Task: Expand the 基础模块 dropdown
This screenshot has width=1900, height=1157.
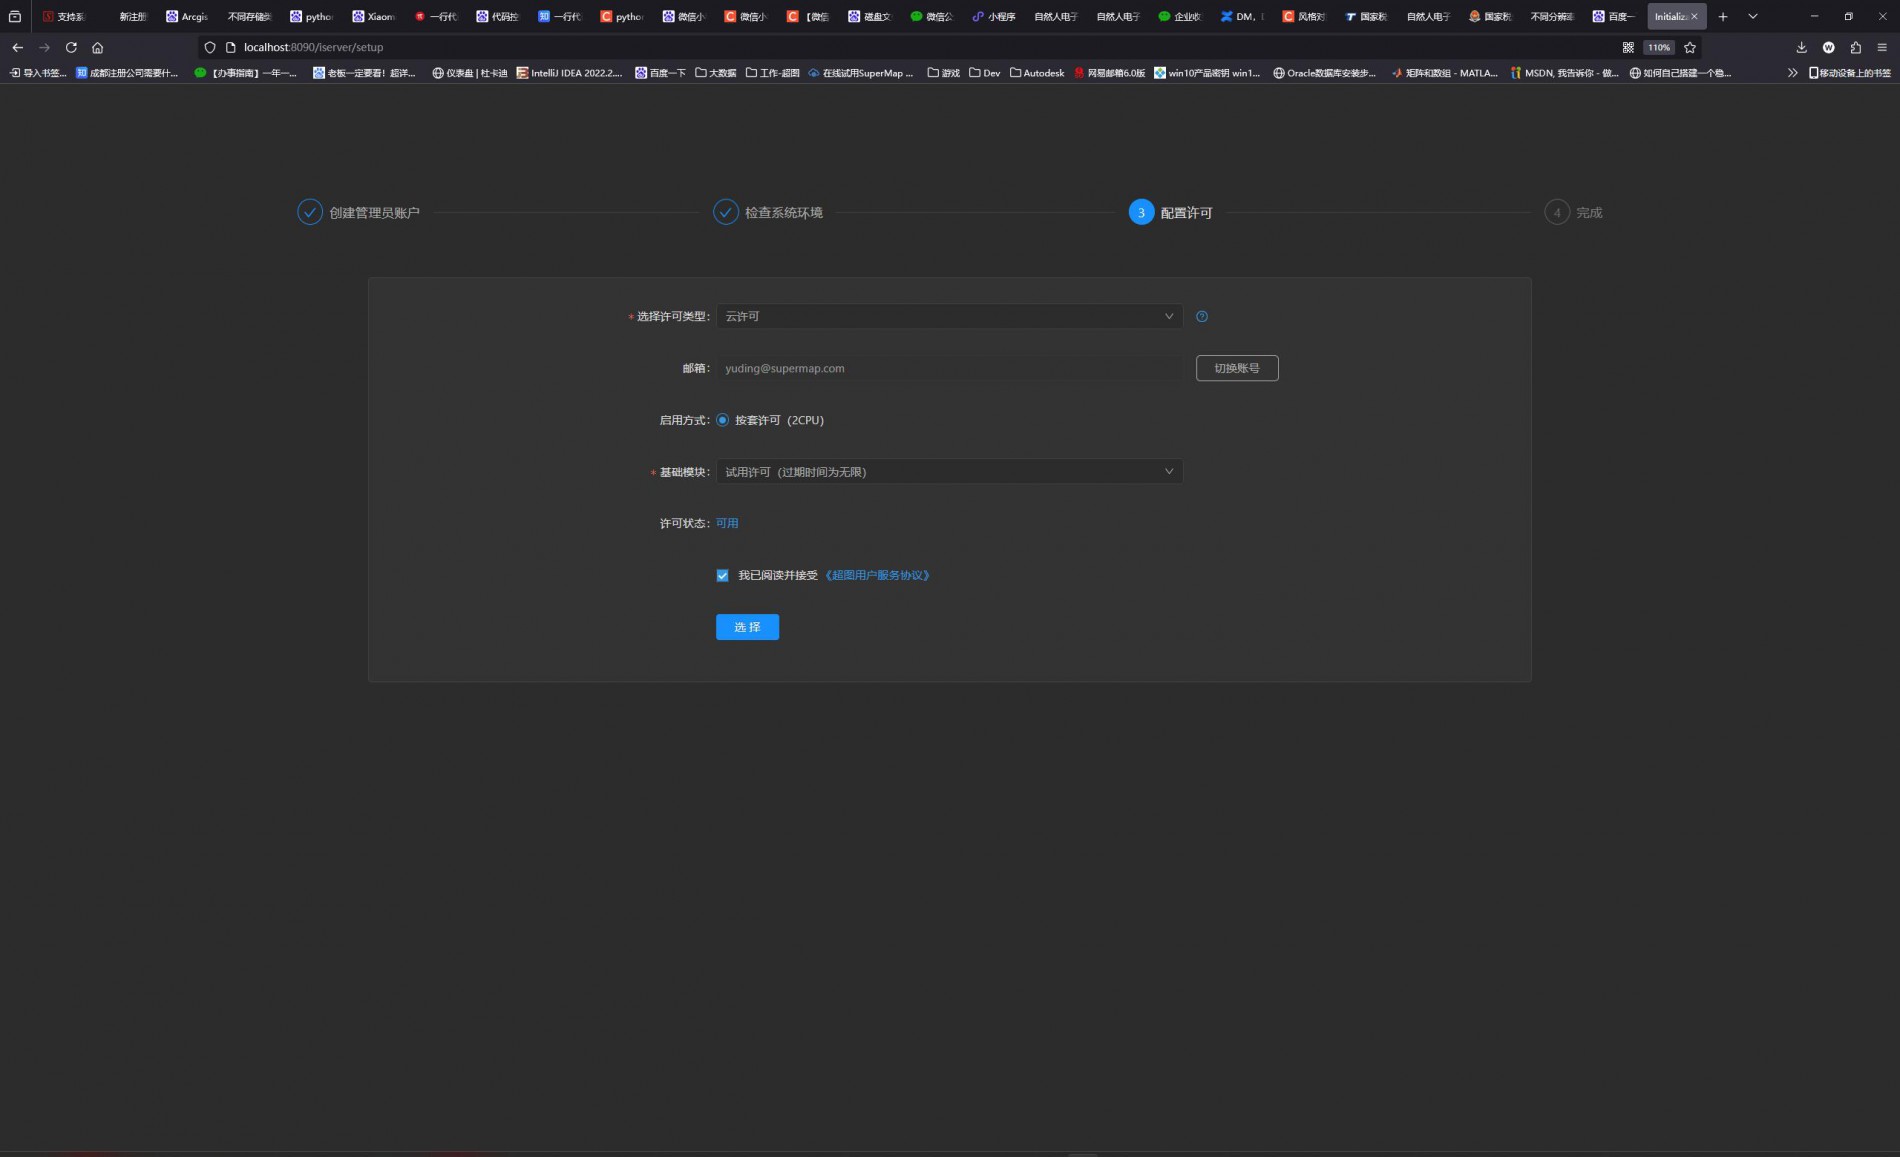Action: pyautogui.click(x=948, y=472)
